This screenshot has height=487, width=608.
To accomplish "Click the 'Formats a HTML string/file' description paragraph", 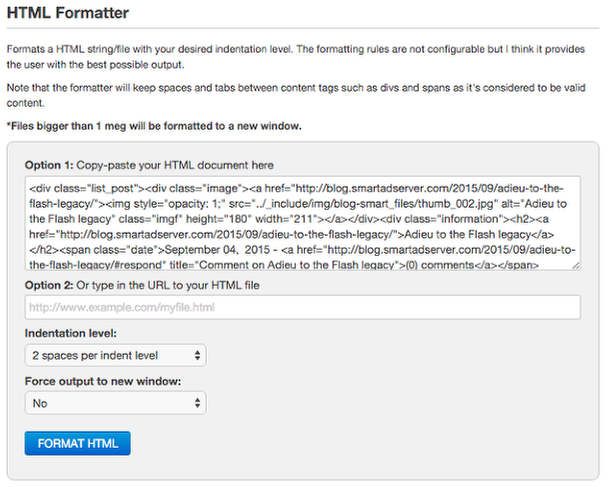I will (300, 56).
